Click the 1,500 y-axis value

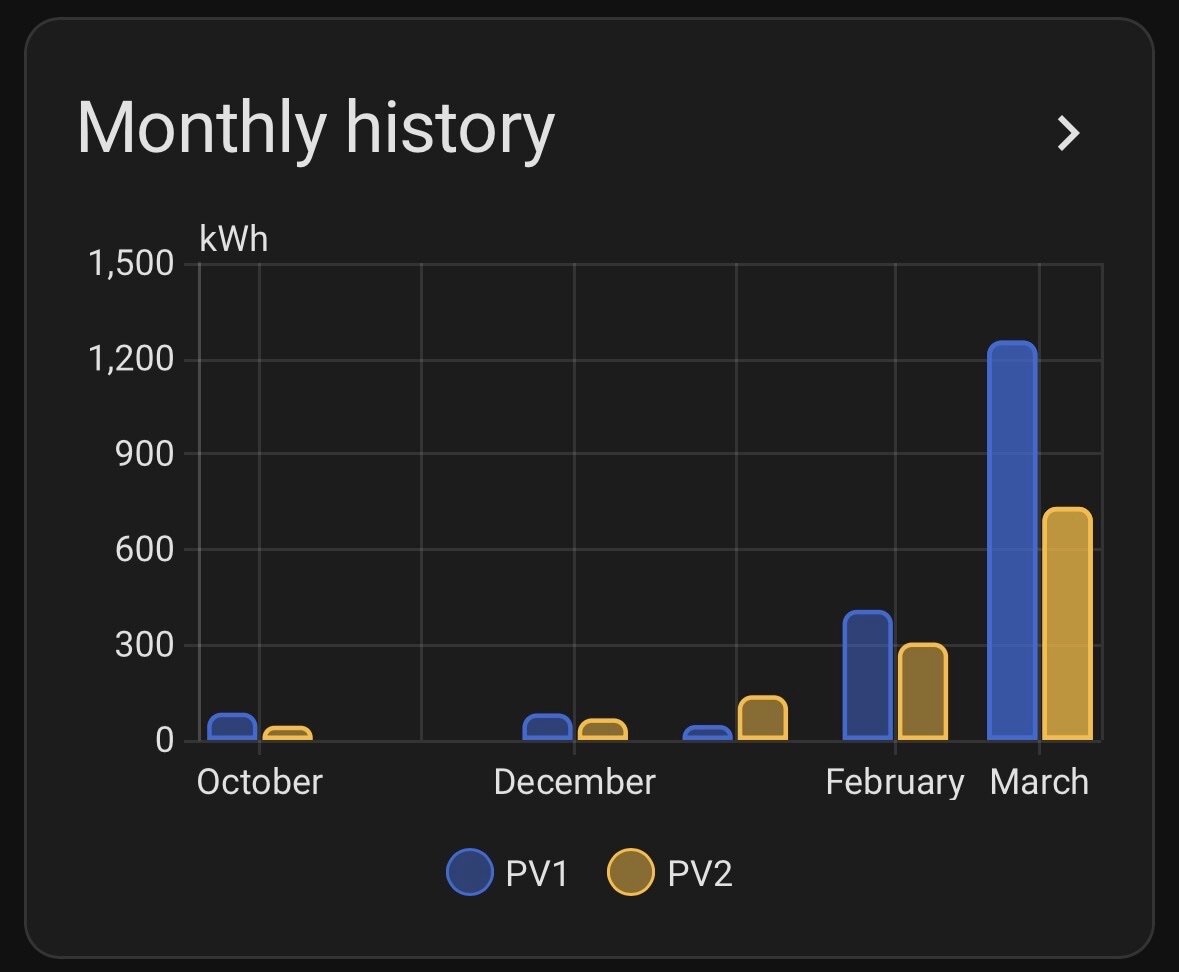pyautogui.click(x=131, y=264)
